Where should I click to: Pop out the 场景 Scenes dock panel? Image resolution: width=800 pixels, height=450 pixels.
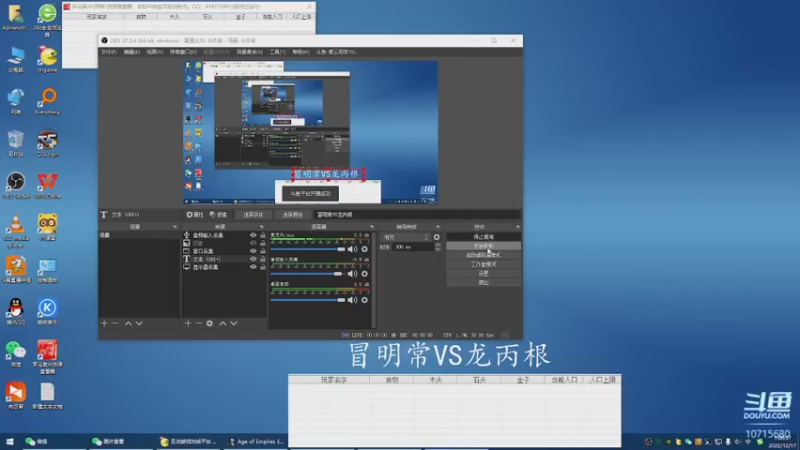click(x=174, y=227)
